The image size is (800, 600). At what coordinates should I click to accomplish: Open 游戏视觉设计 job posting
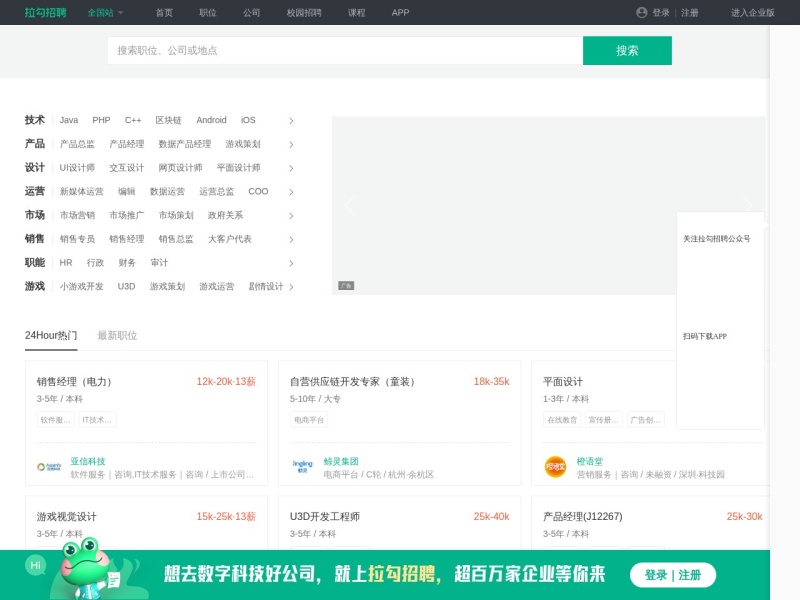pos(66,516)
